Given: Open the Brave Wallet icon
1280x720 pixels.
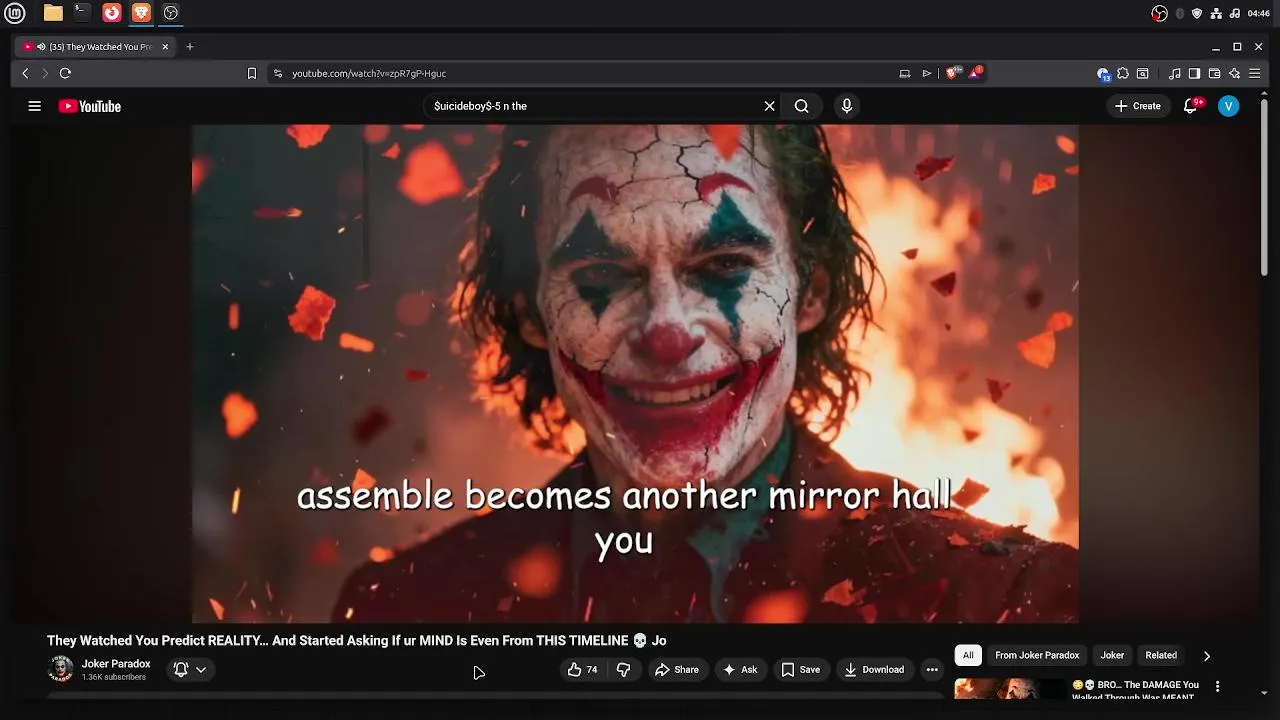Looking at the screenshot, I should [1214, 73].
